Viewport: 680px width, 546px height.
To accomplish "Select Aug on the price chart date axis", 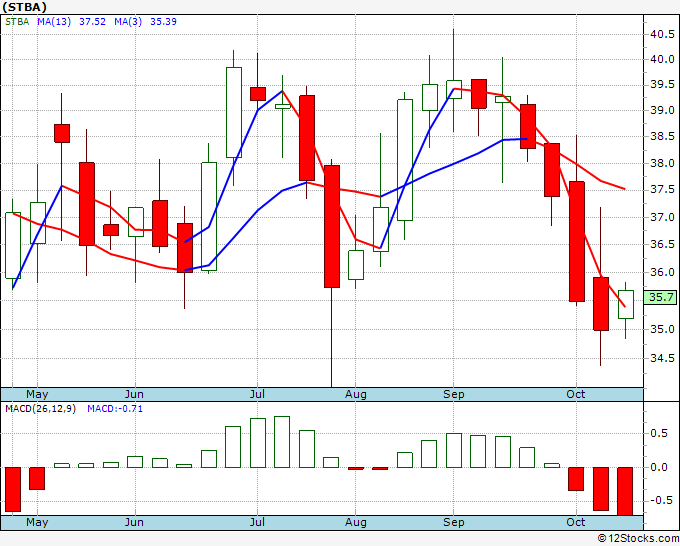I will (356, 394).
